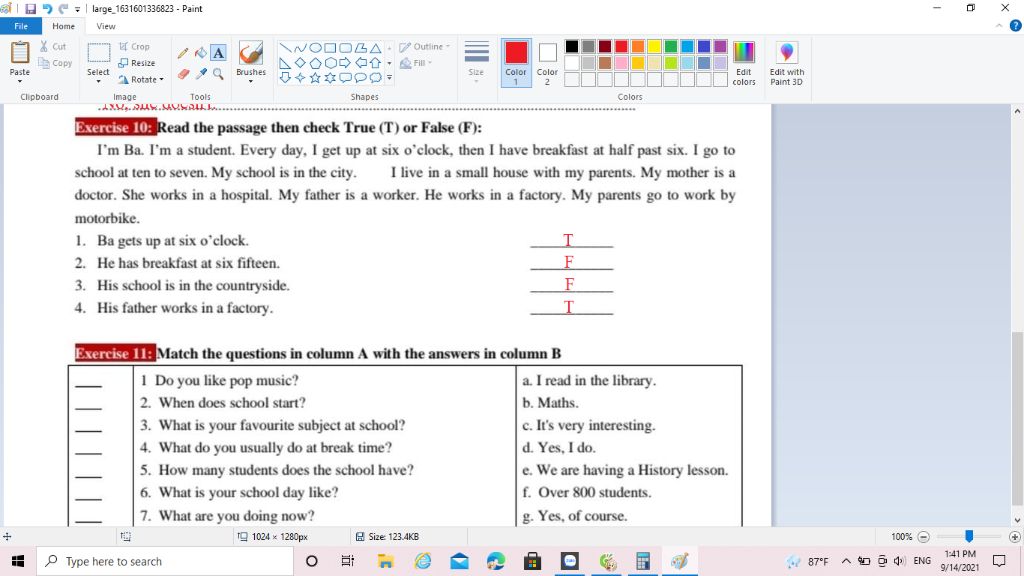Collapse the ribbon with the chevron
Screen dimensions: 1024x576
coord(999,26)
